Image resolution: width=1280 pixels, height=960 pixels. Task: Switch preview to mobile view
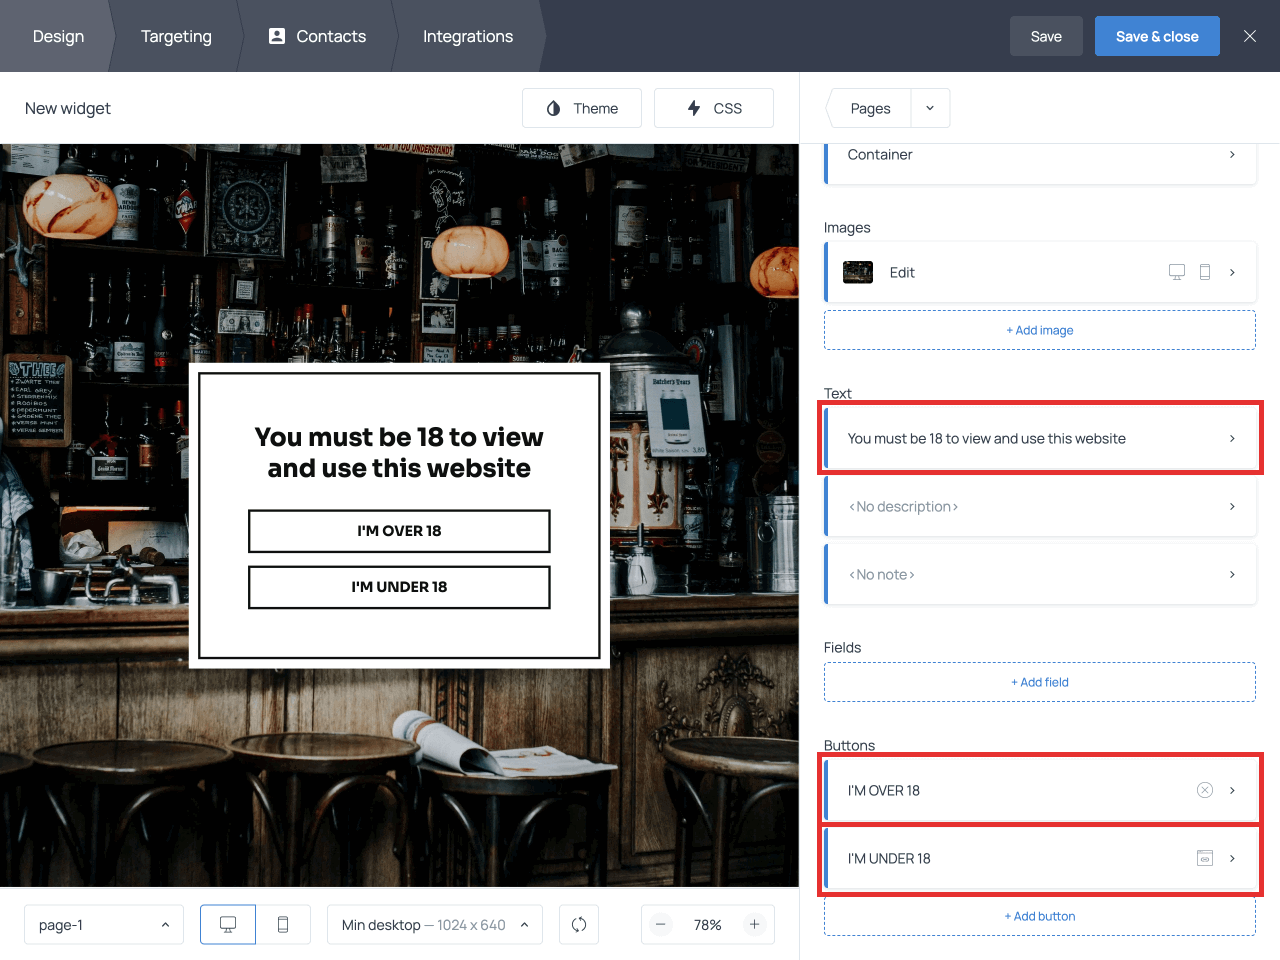tap(283, 924)
